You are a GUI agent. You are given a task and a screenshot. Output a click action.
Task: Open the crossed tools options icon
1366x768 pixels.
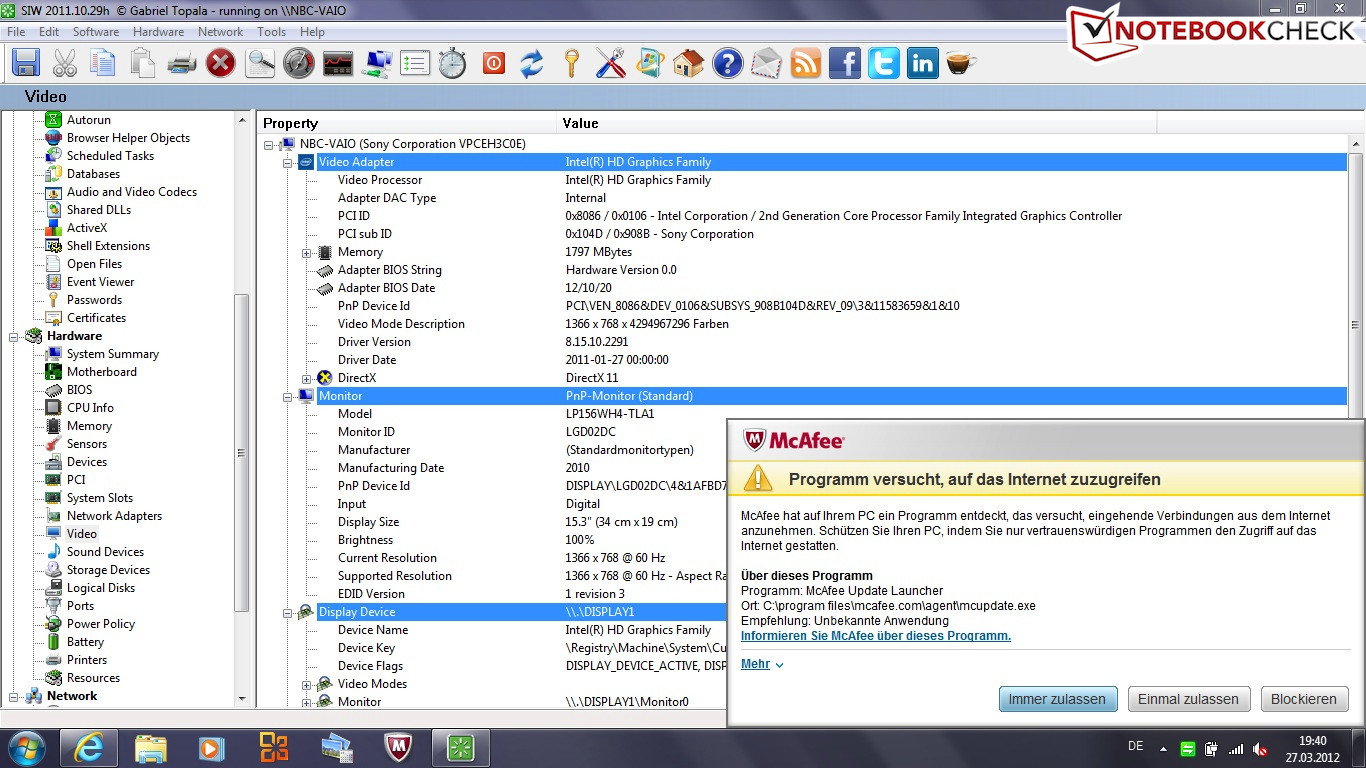pyautogui.click(x=610, y=63)
